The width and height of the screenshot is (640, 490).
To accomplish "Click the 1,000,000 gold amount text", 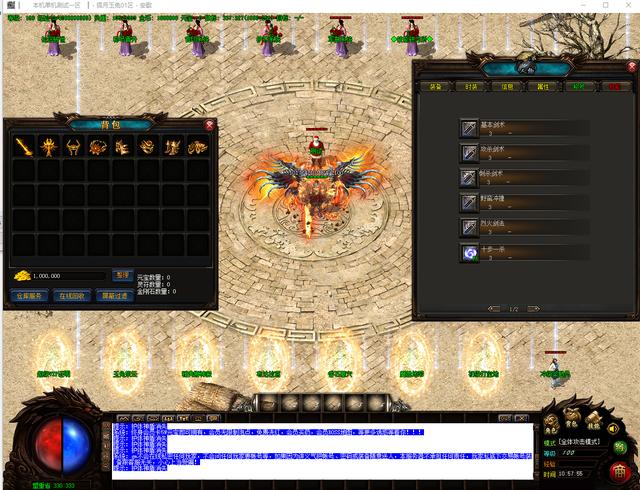I will [x=47, y=276].
